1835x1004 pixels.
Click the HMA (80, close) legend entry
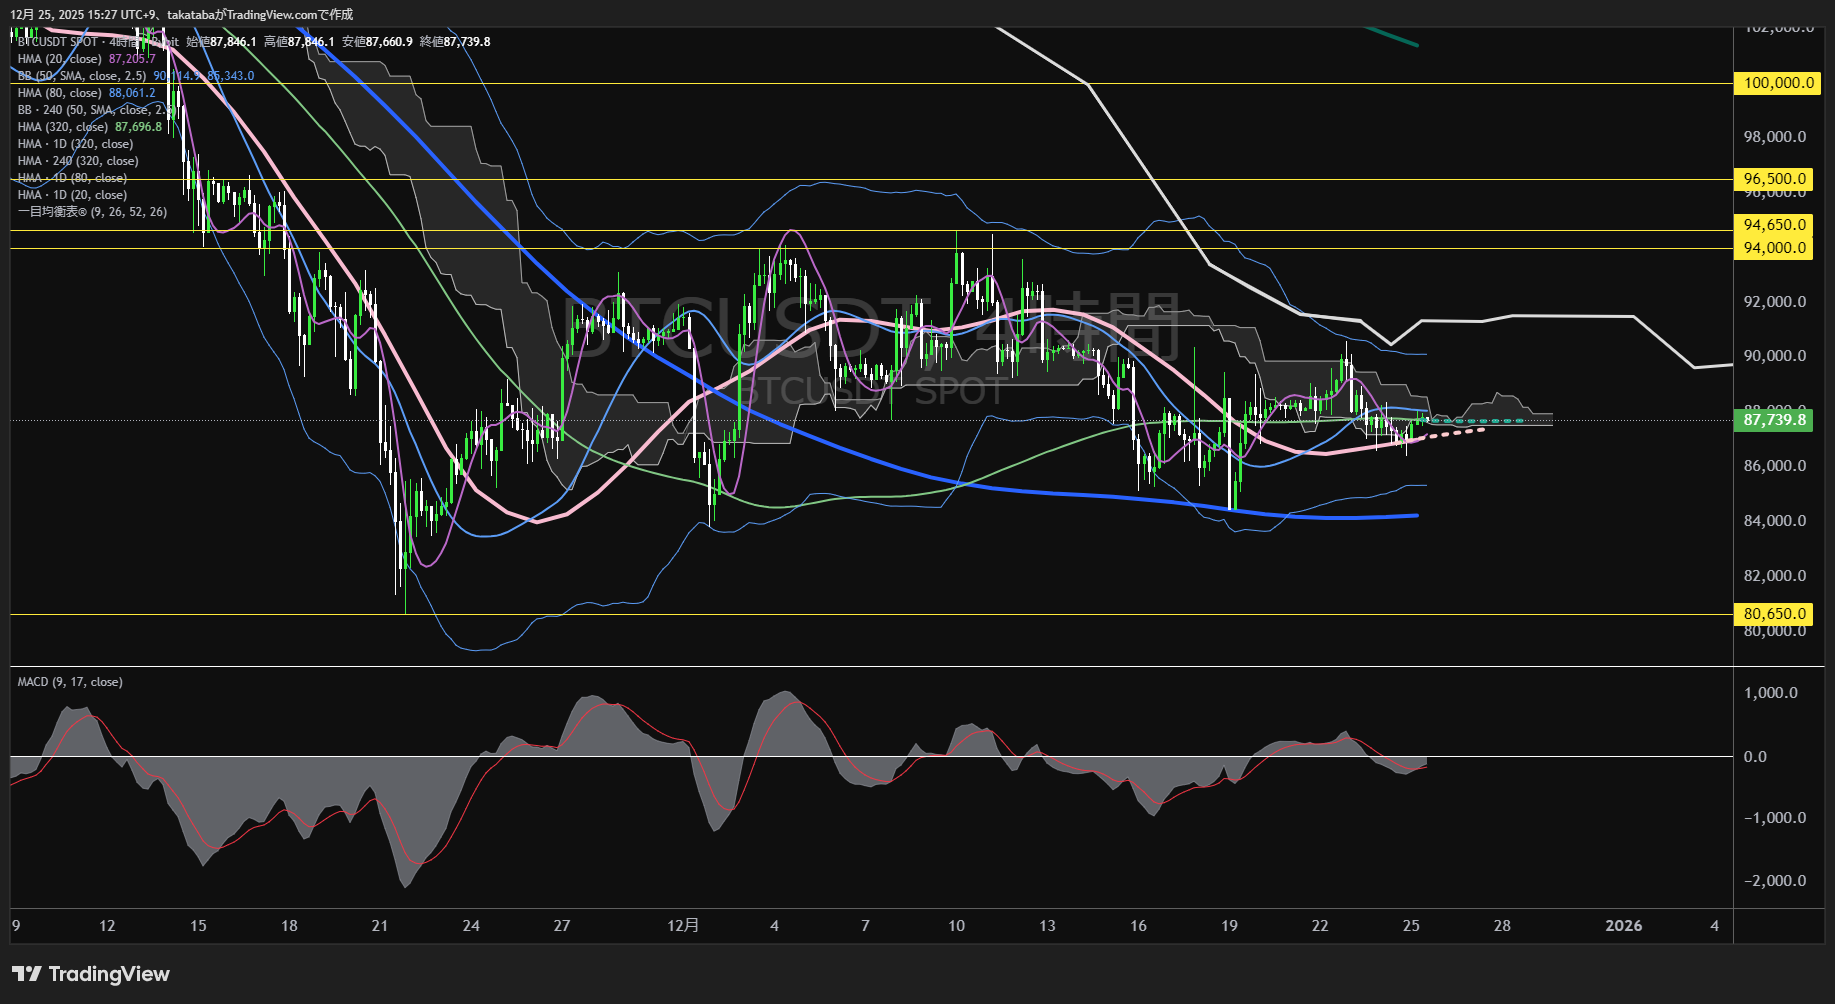[60, 93]
